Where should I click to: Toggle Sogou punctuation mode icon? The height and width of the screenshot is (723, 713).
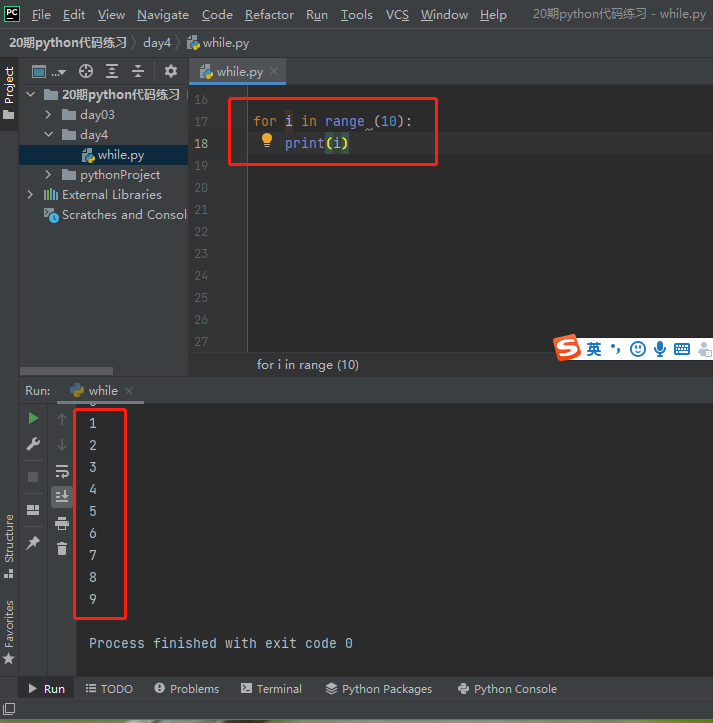(x=615, y=349)
